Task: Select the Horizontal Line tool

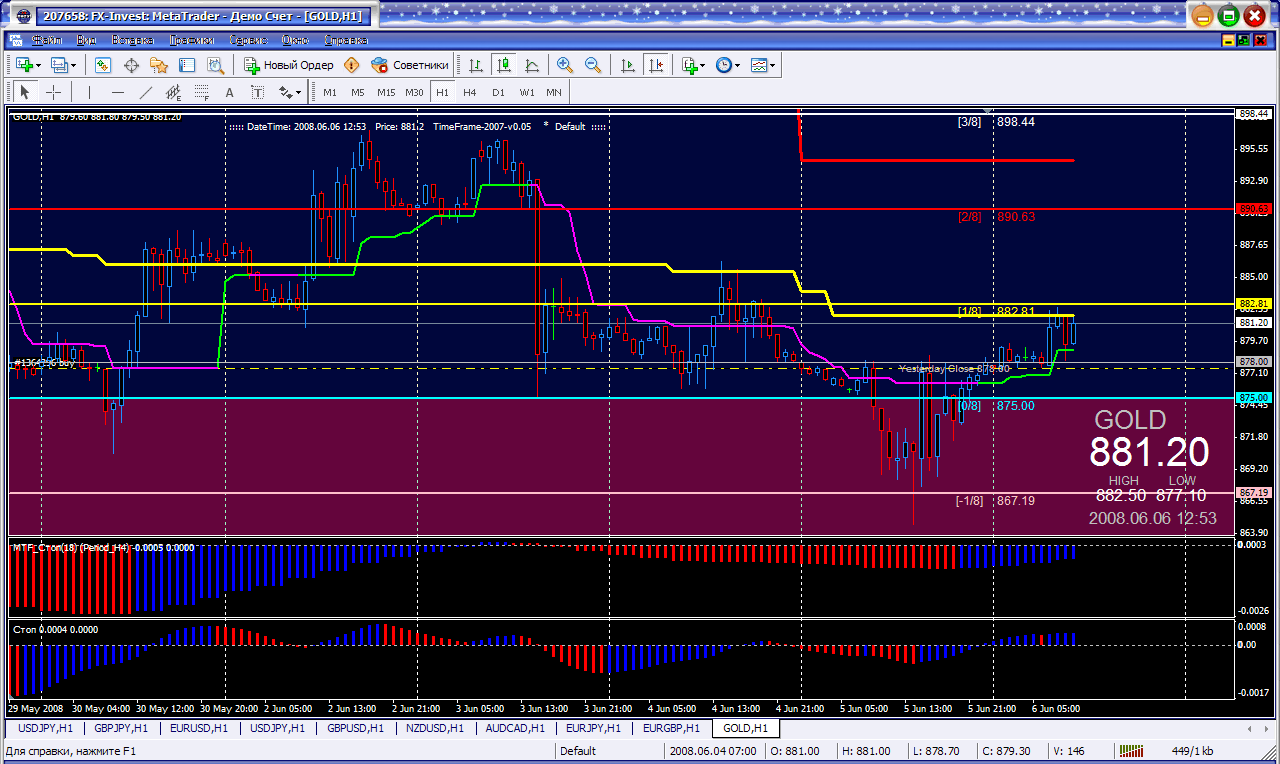Action: [118, 92]
